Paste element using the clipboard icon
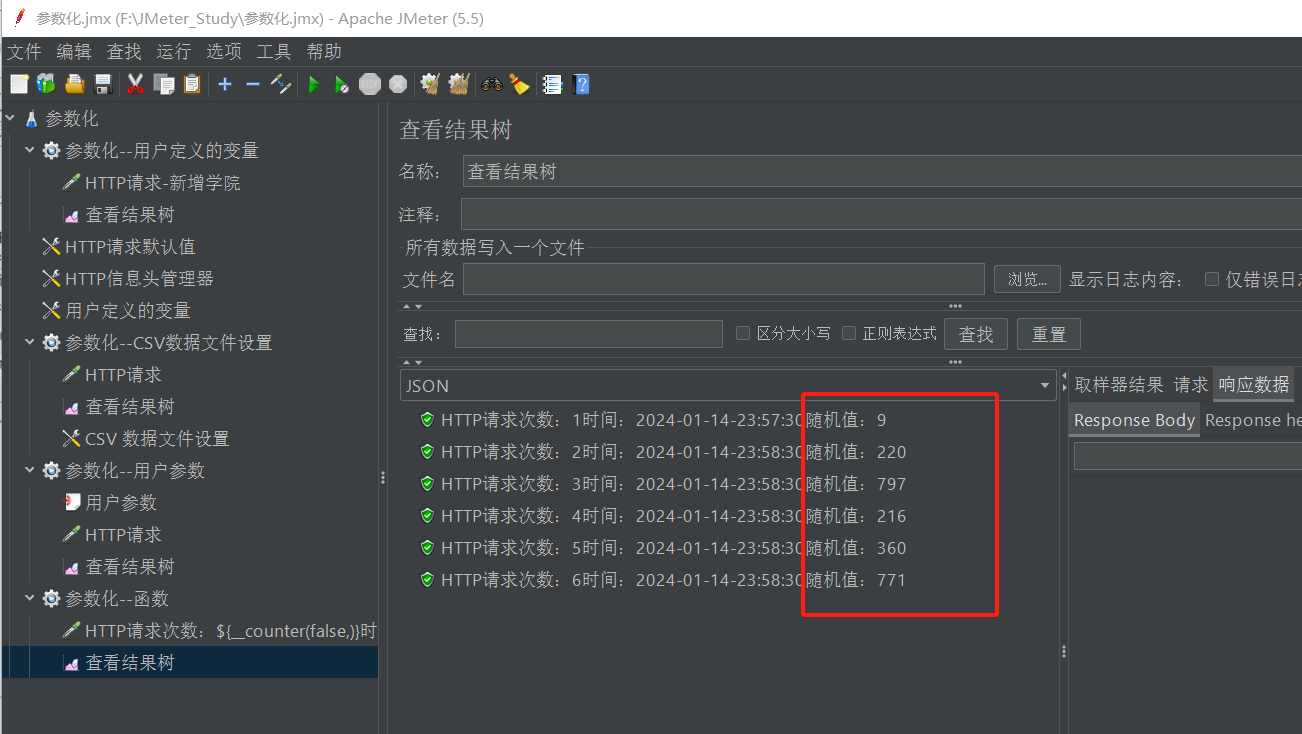Screen dimensions: 1302x734 coord(192,85)
